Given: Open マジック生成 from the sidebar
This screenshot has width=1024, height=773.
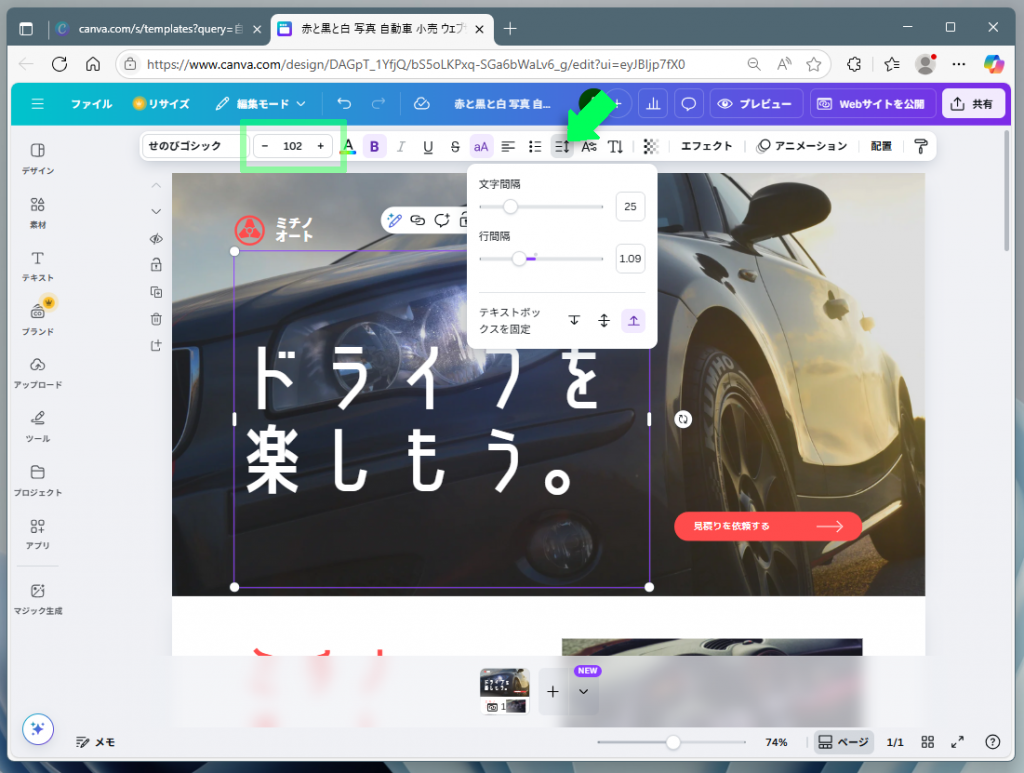Looking at the screenshot, I should pyautogui.click(x=37, y=597).
